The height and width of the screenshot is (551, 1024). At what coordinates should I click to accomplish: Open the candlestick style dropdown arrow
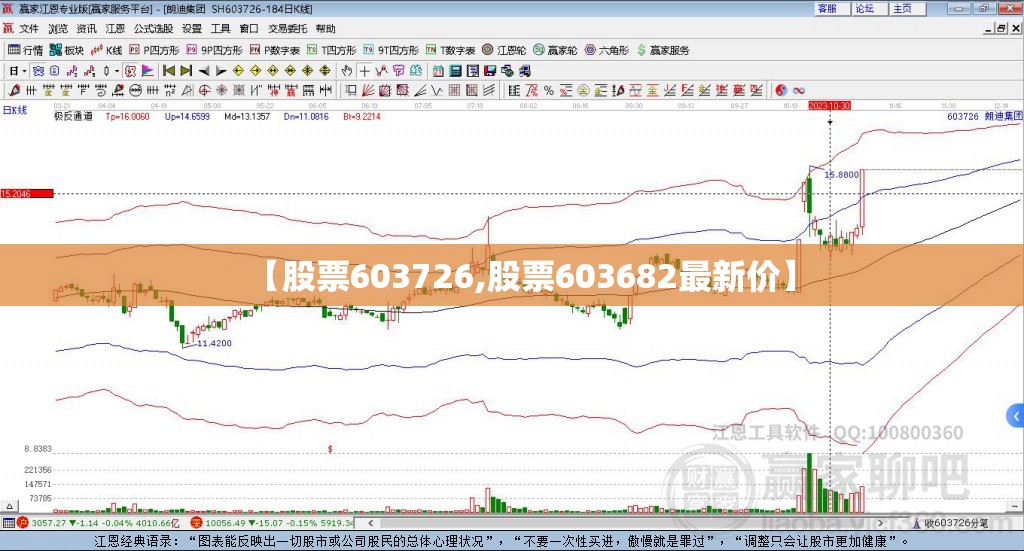point(117,71)
